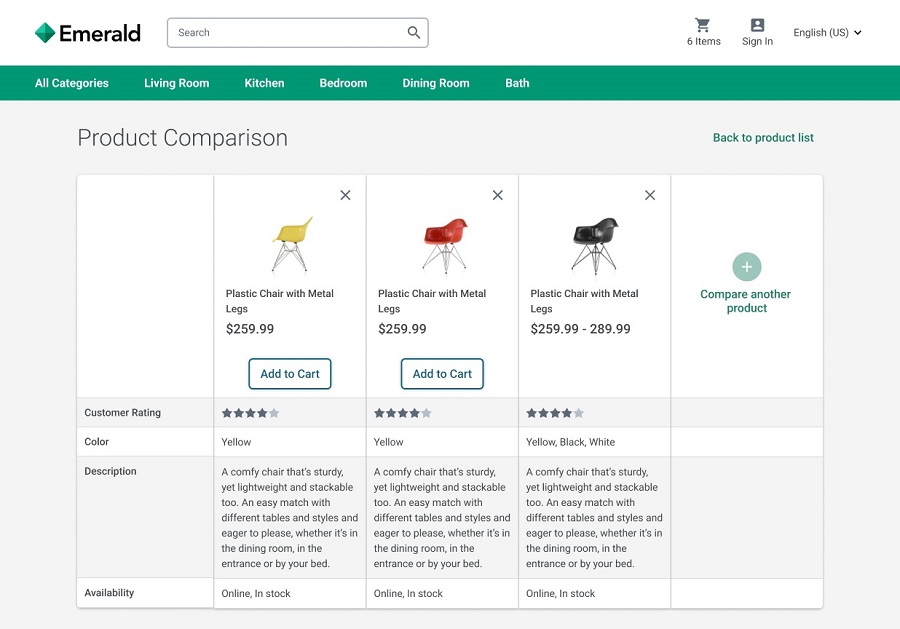900x629 pixels.
Task: Go to the Living Room category
Action: tap(176, 83)
